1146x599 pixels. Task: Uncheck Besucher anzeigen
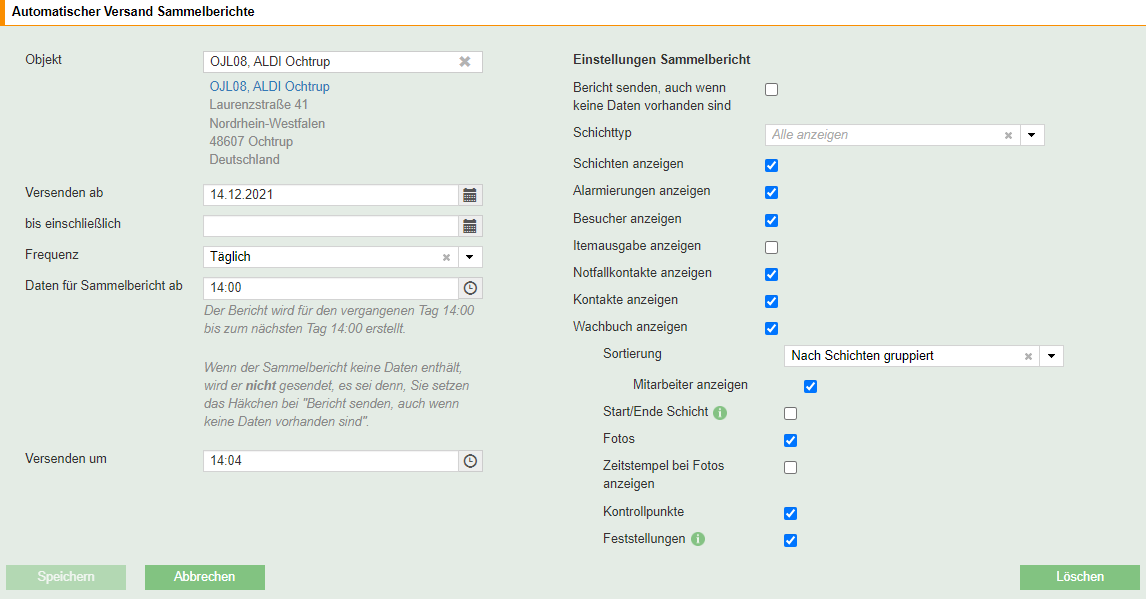click(771, 220)
